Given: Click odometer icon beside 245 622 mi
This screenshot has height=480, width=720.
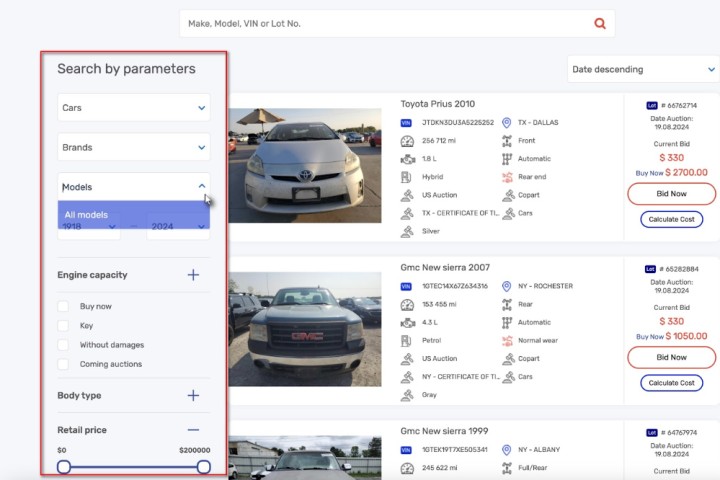Looking at the screenshot, I should pyautogui.click(x=407, y=468).
